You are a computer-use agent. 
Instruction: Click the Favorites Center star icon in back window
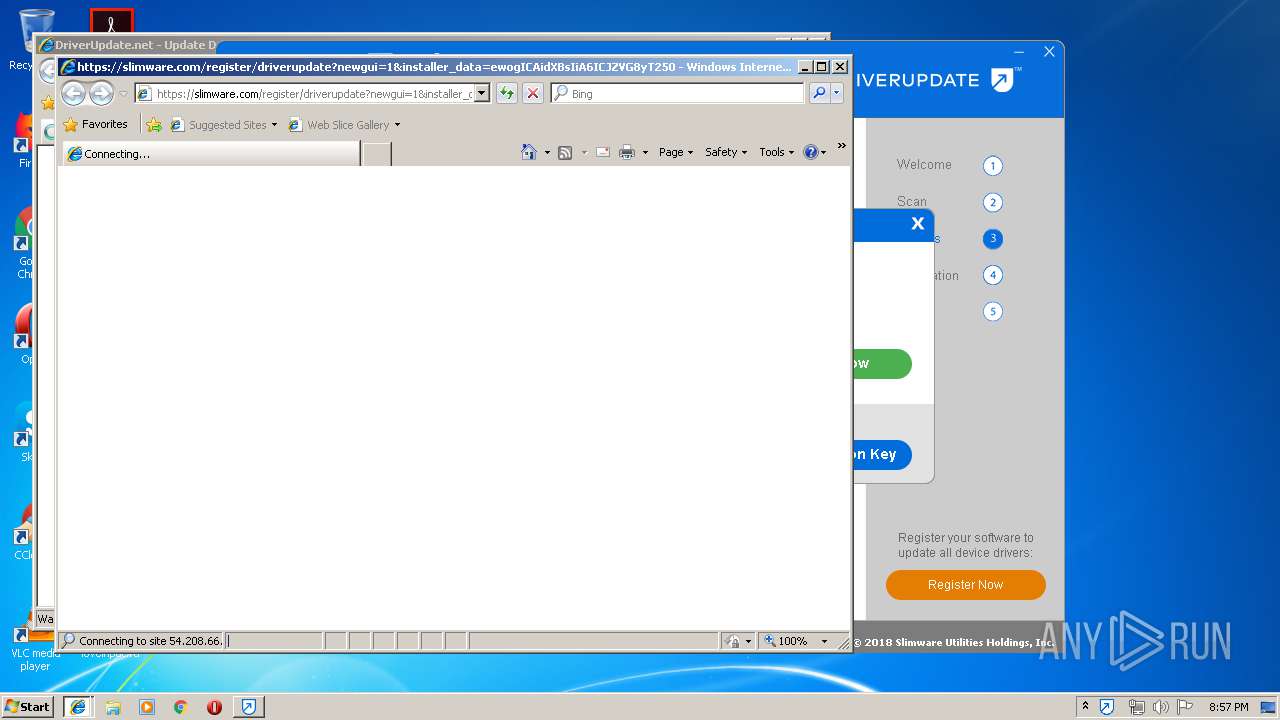point(47,102)
